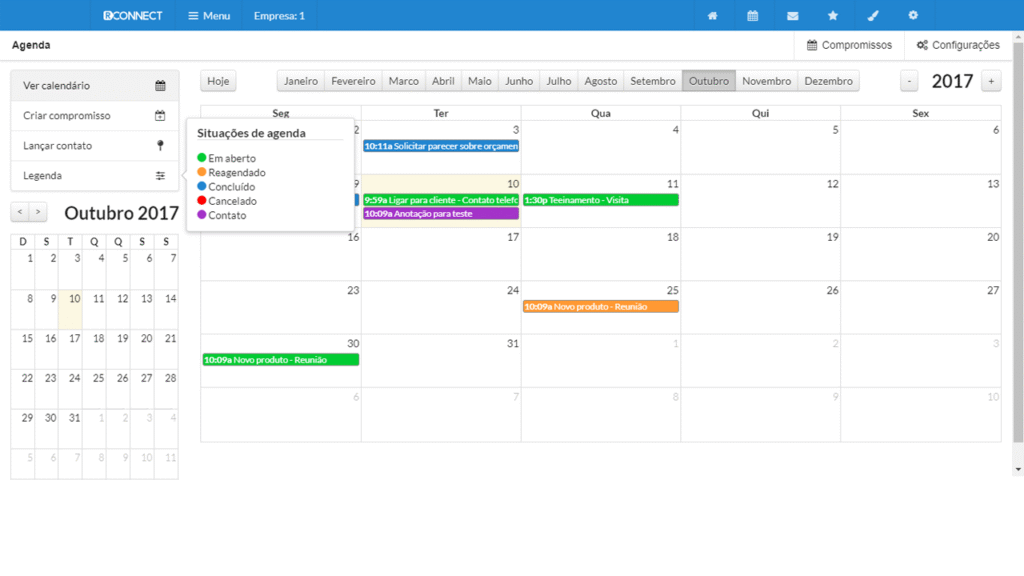Select the Novembro month tab
The height and width of the screenshot is (576, 1024).
click(766, 81)
